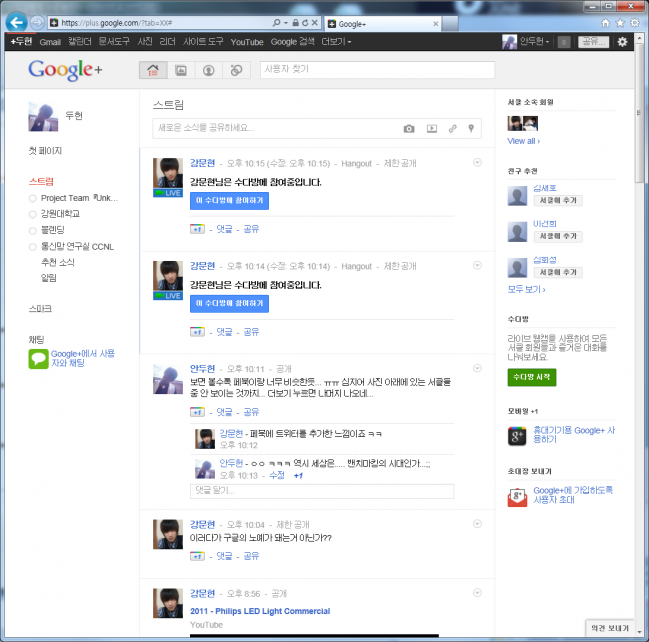Click the vertical page scrollbar thumb

639,114
